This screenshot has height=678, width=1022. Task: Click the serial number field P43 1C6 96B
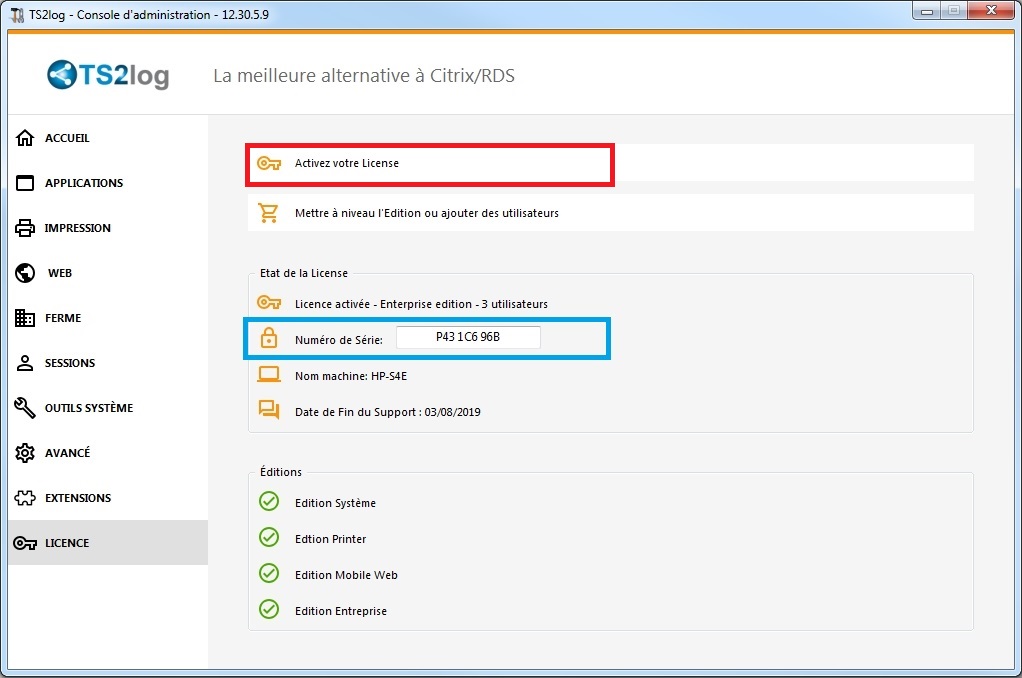pos(468,337)
